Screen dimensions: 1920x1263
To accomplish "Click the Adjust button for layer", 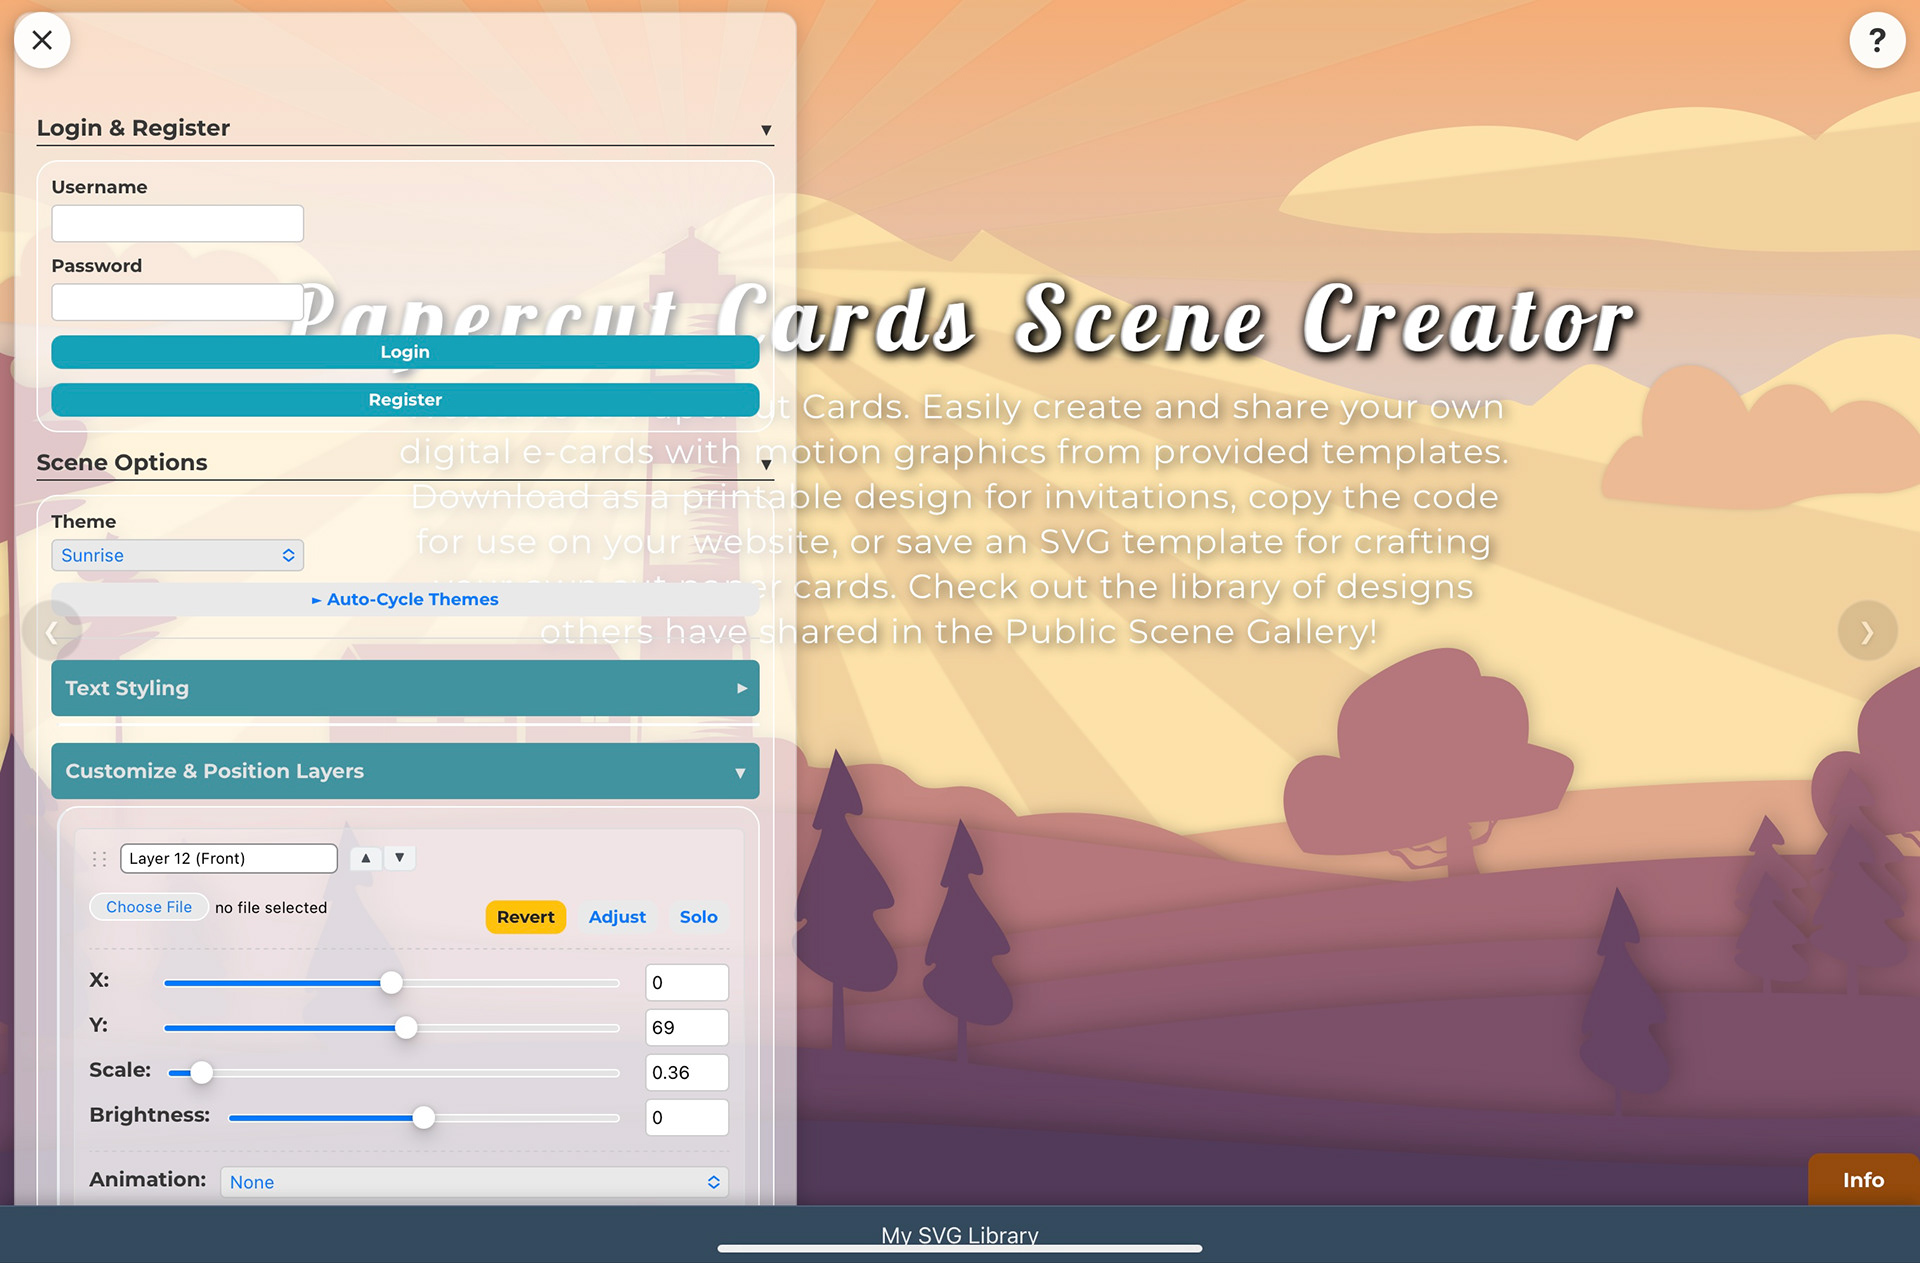I will pyautogui.click(x=617, y=917).
